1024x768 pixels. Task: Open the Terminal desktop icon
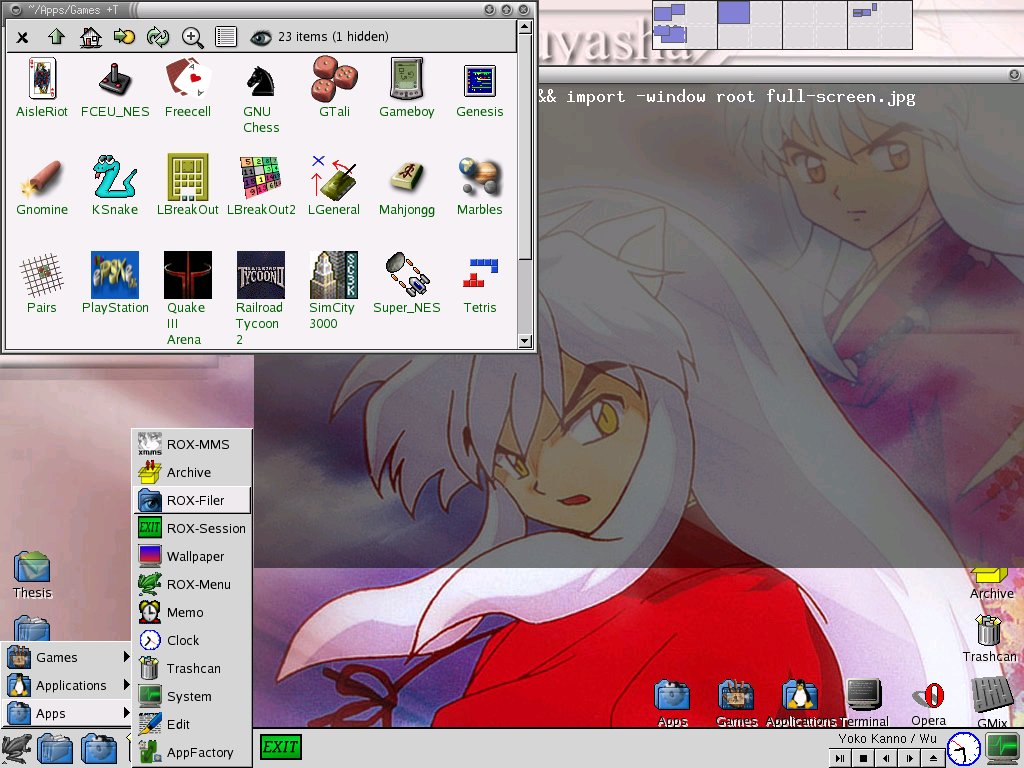(864, 703)
